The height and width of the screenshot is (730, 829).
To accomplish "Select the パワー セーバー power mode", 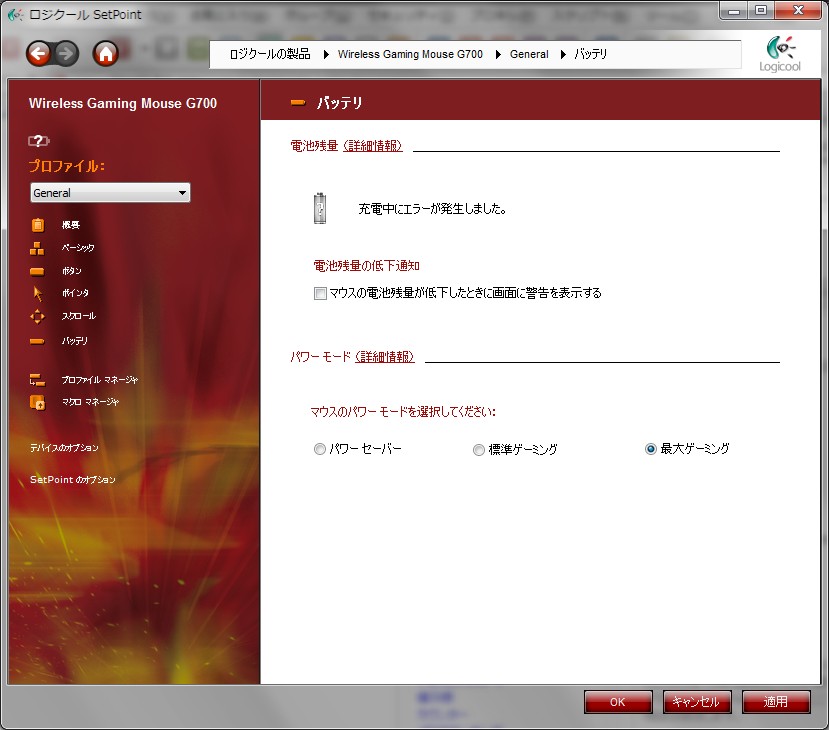I will click(x=320, y=450).
